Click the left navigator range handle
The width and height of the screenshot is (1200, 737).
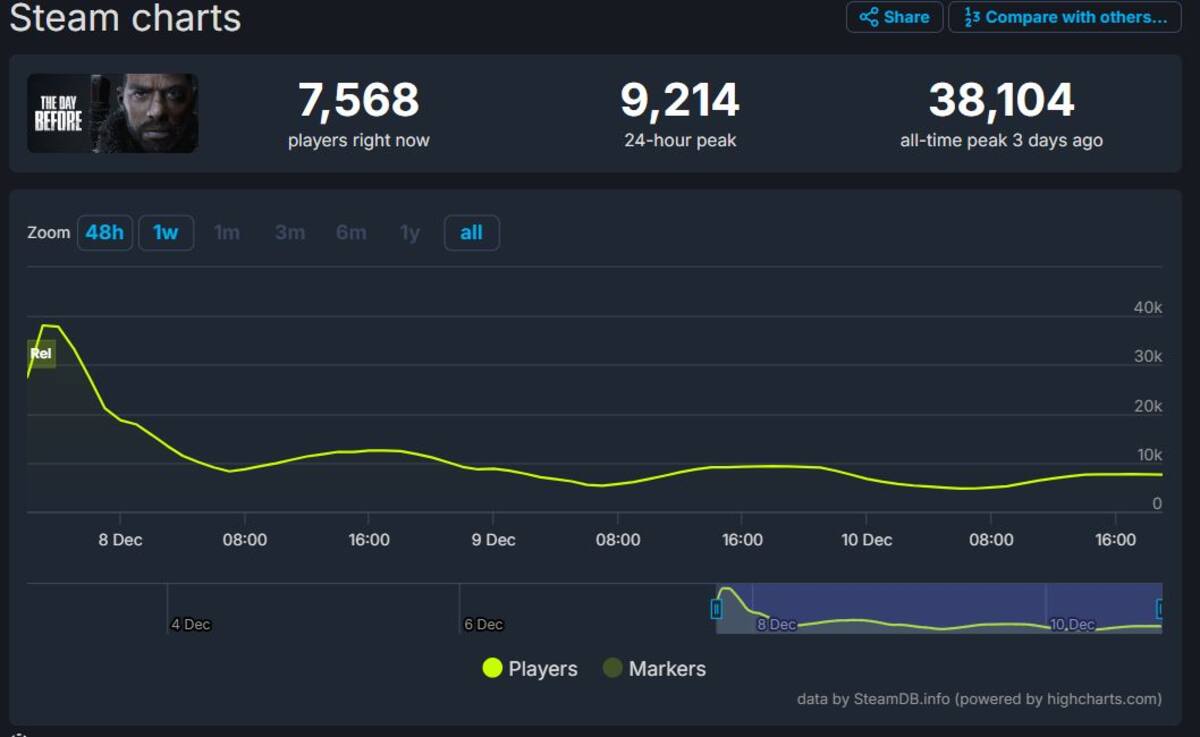click(716, 608)
